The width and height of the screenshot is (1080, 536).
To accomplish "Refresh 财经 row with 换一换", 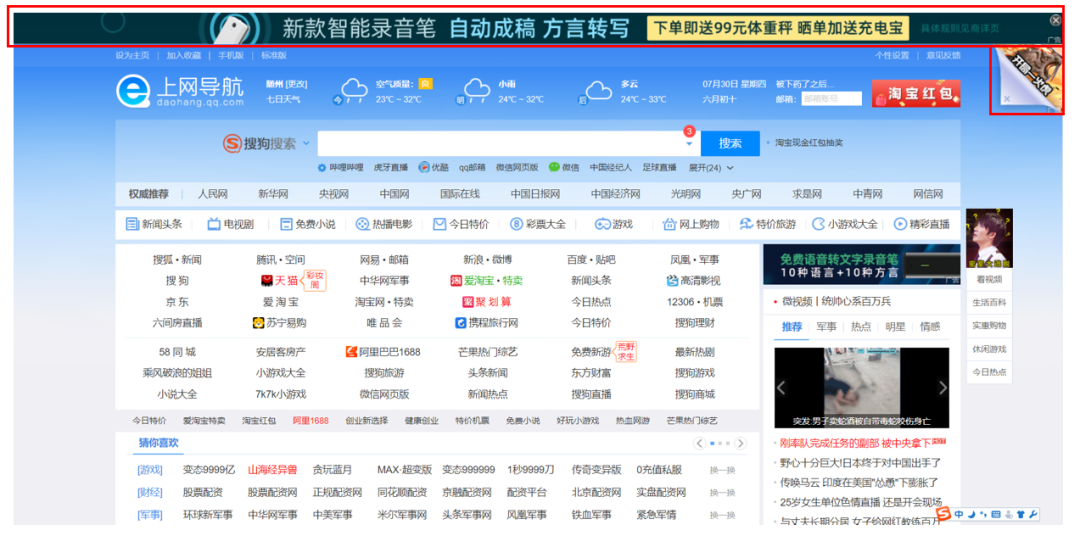I will [723, 493].
